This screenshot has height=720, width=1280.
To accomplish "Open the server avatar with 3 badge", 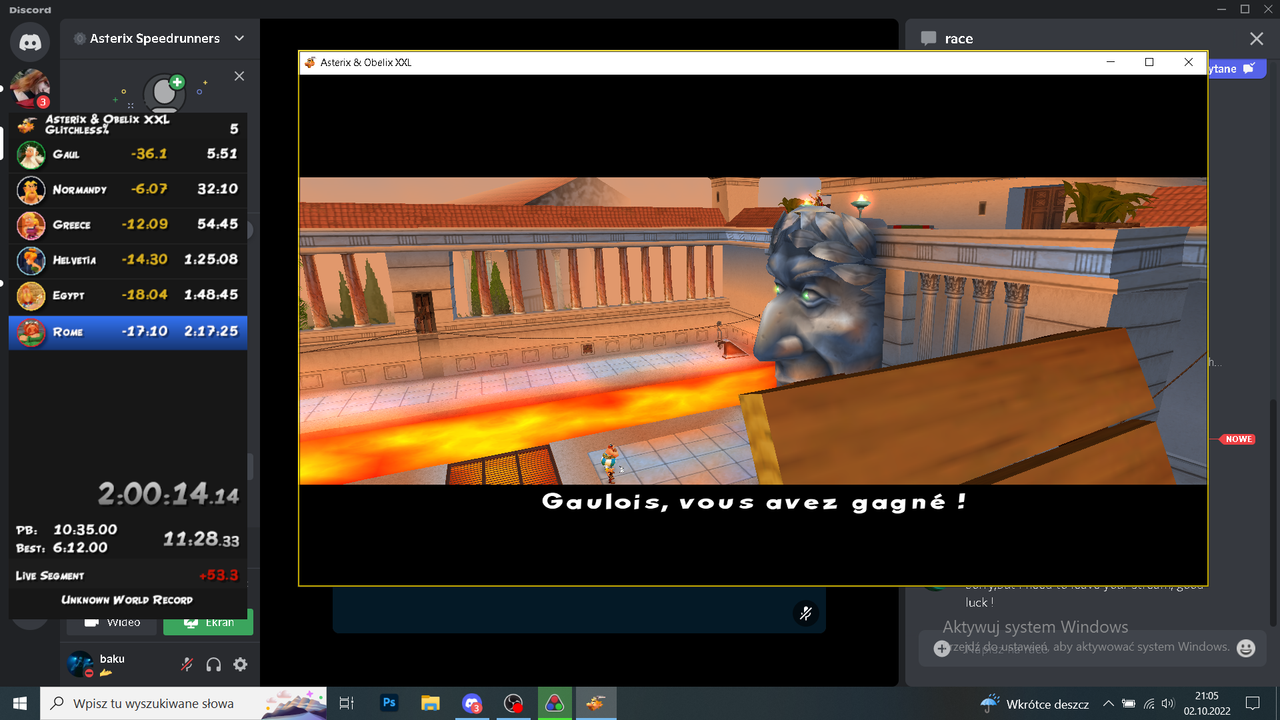I will (30, 90).
